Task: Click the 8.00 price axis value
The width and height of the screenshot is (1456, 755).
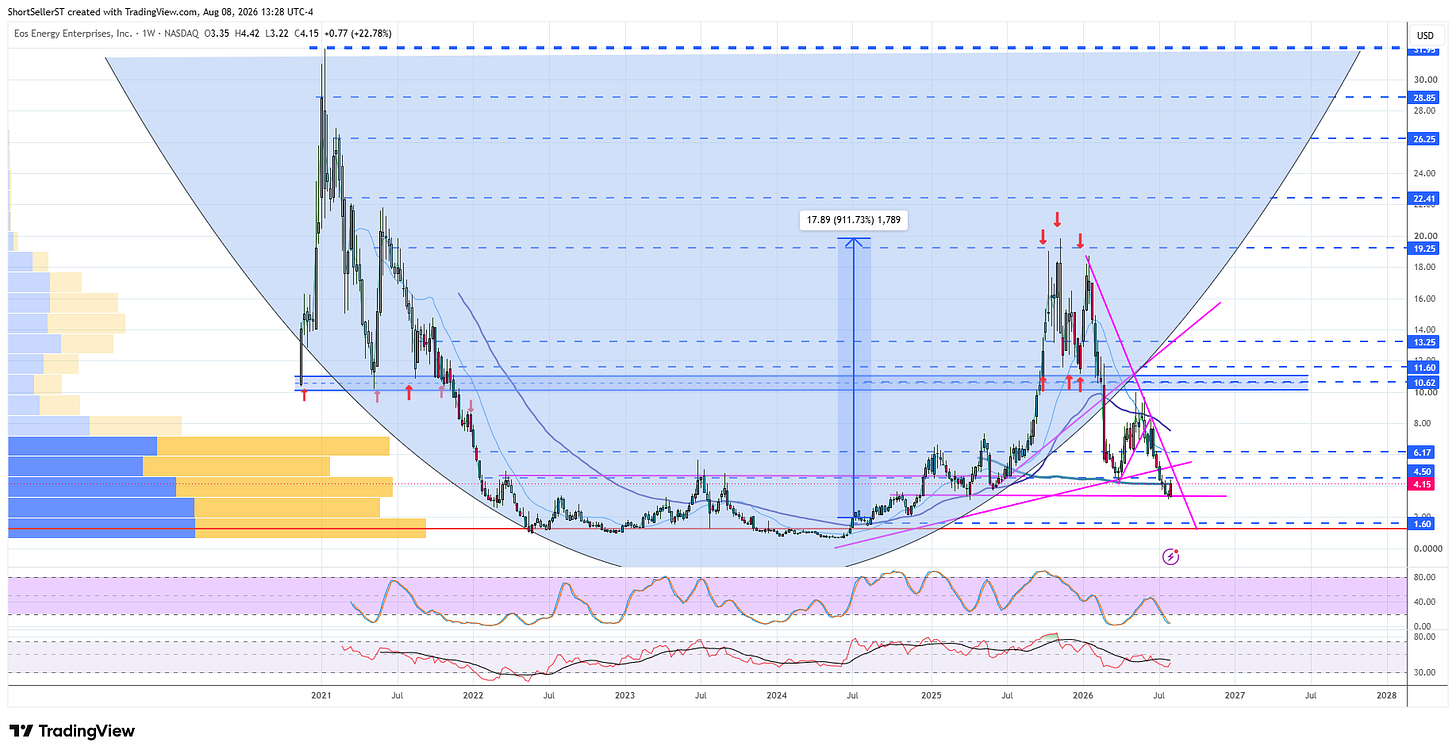Action: (x=1424, y=424)
